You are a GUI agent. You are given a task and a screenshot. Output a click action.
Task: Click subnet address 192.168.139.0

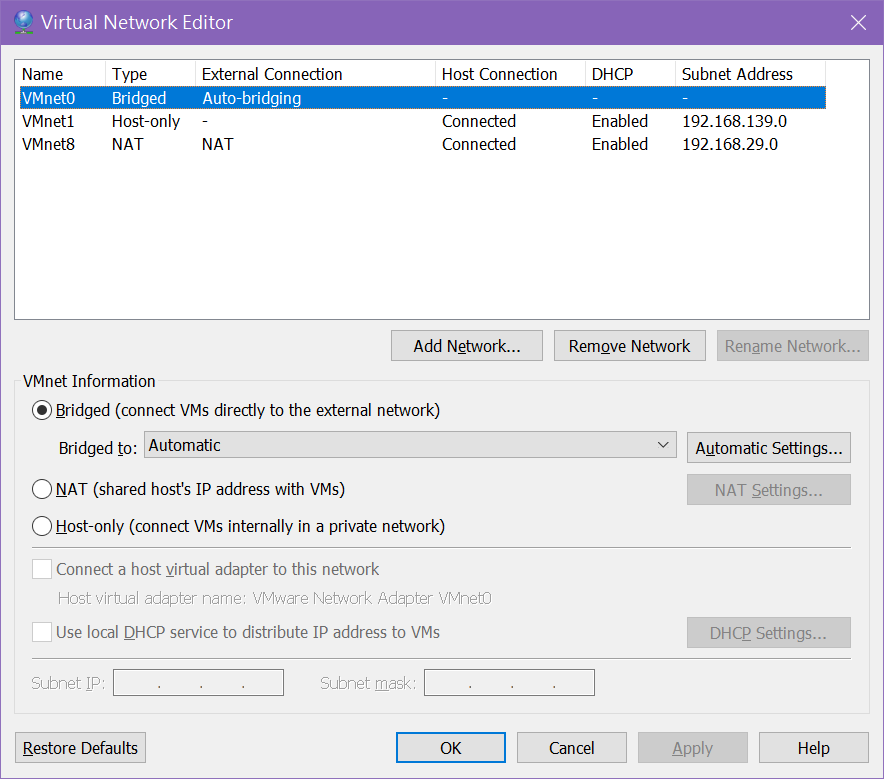click(735, 121)
